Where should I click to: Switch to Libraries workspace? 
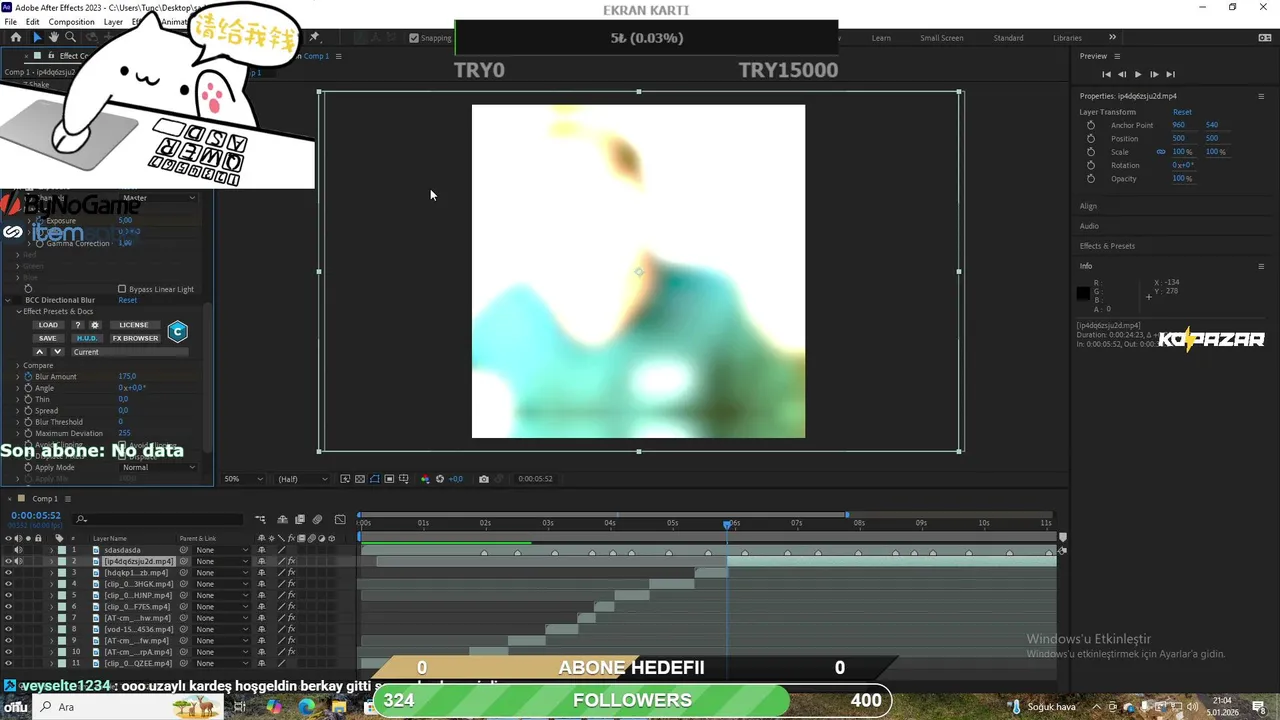coord(1067,38)
